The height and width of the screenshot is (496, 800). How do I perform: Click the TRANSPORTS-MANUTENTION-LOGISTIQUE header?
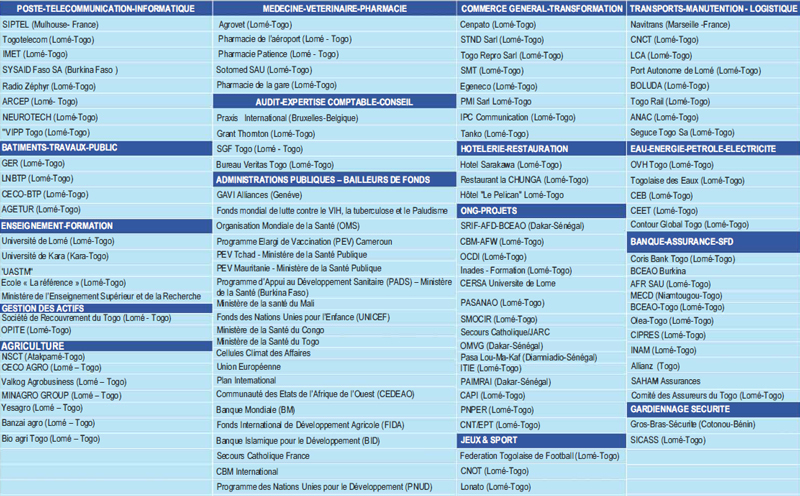713,7
